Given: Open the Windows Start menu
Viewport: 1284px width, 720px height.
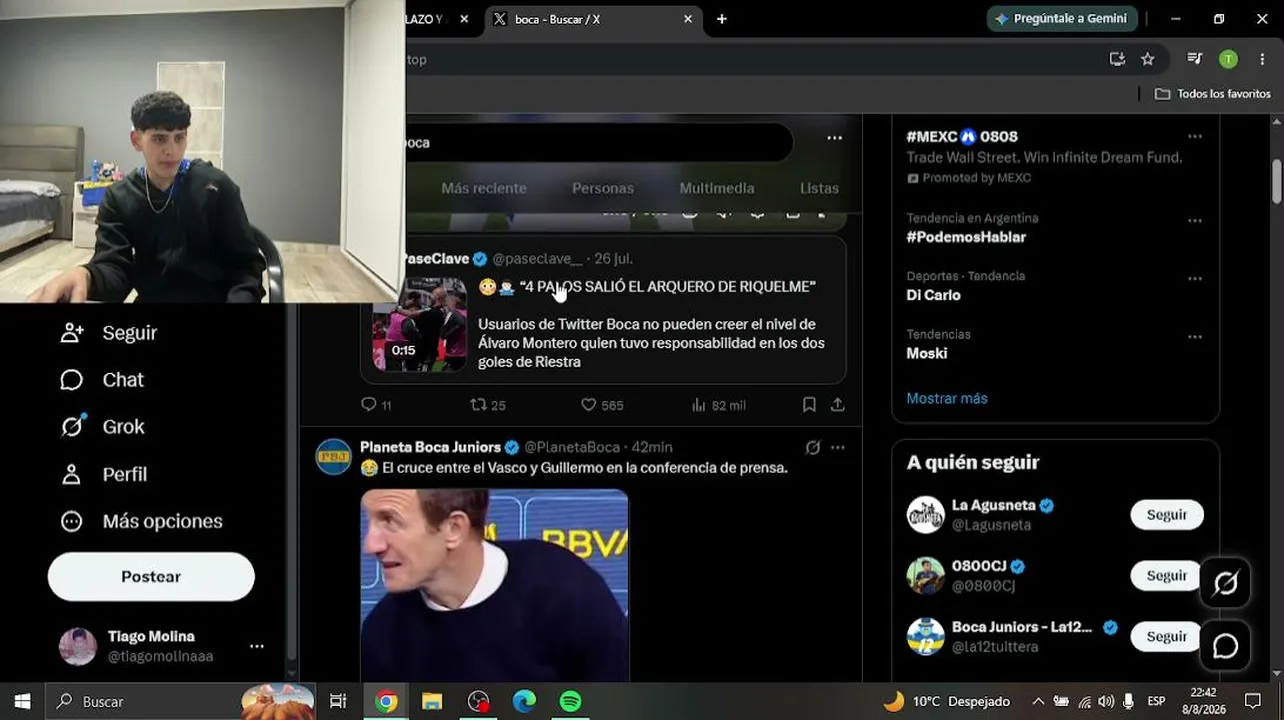Looking at the screenshot, I should (x=22, y=701).
